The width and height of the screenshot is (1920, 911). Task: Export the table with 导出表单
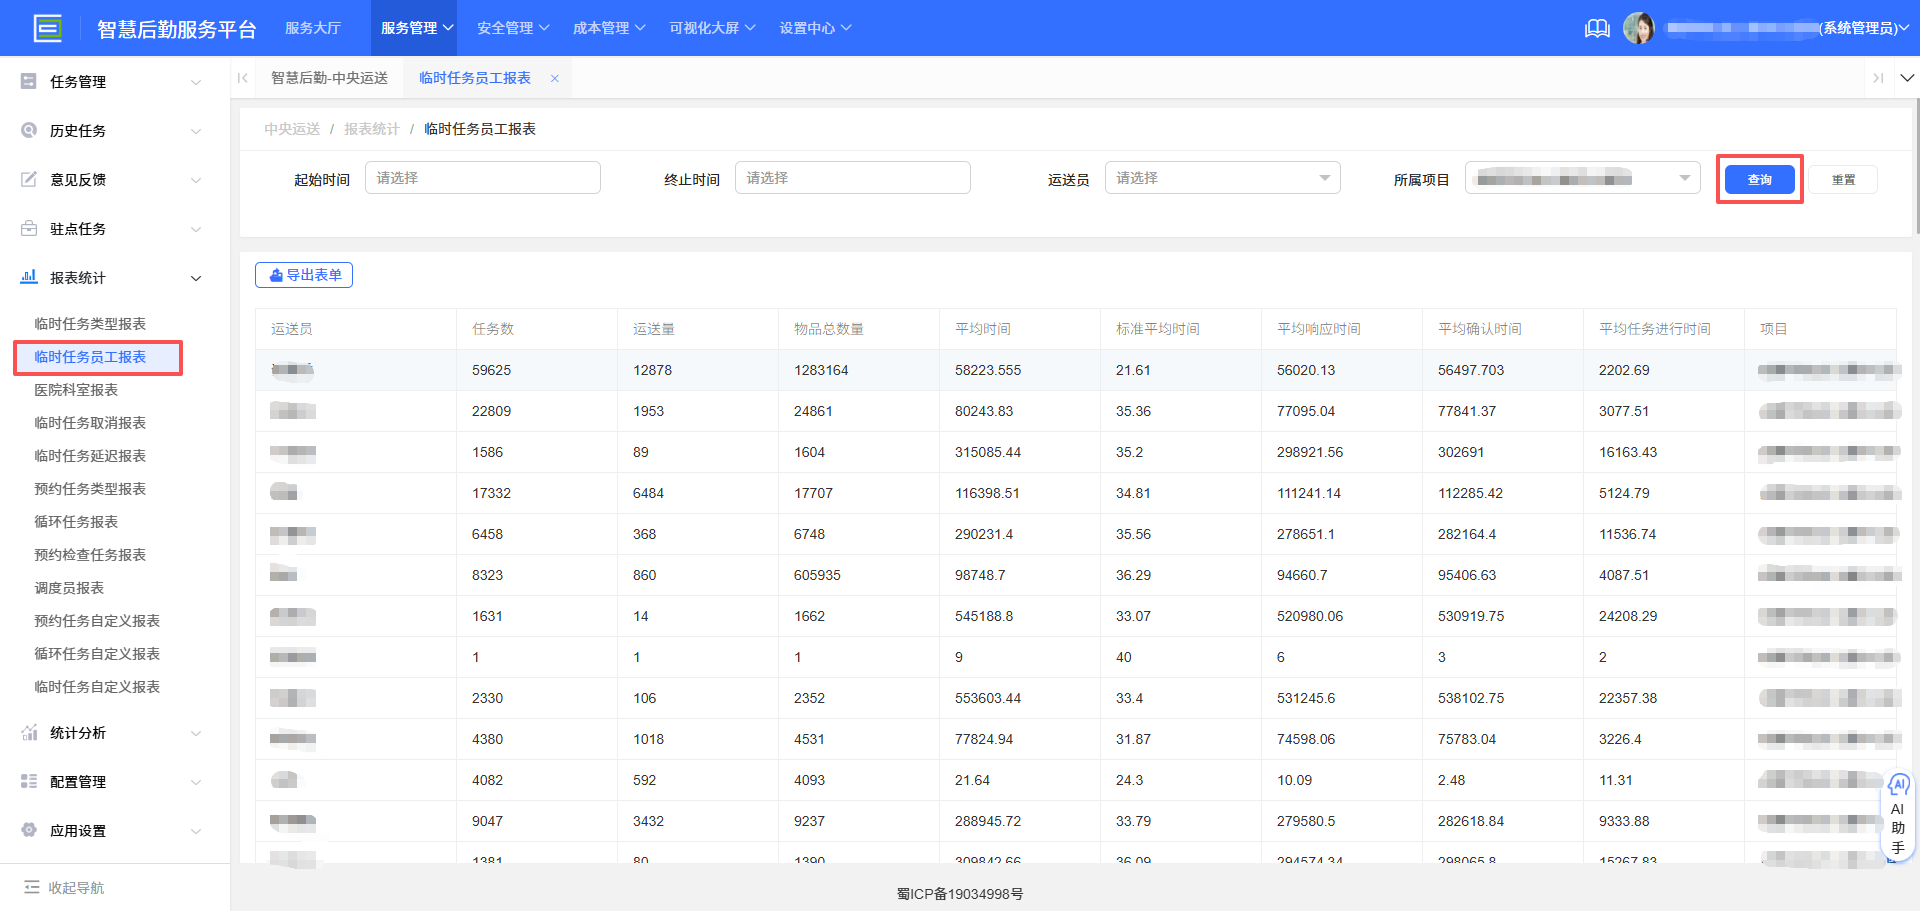coord(303,274)
